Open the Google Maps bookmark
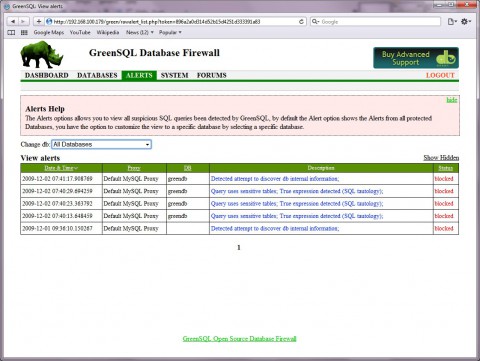This screenshot has height=361, width=480. point(49,33)
